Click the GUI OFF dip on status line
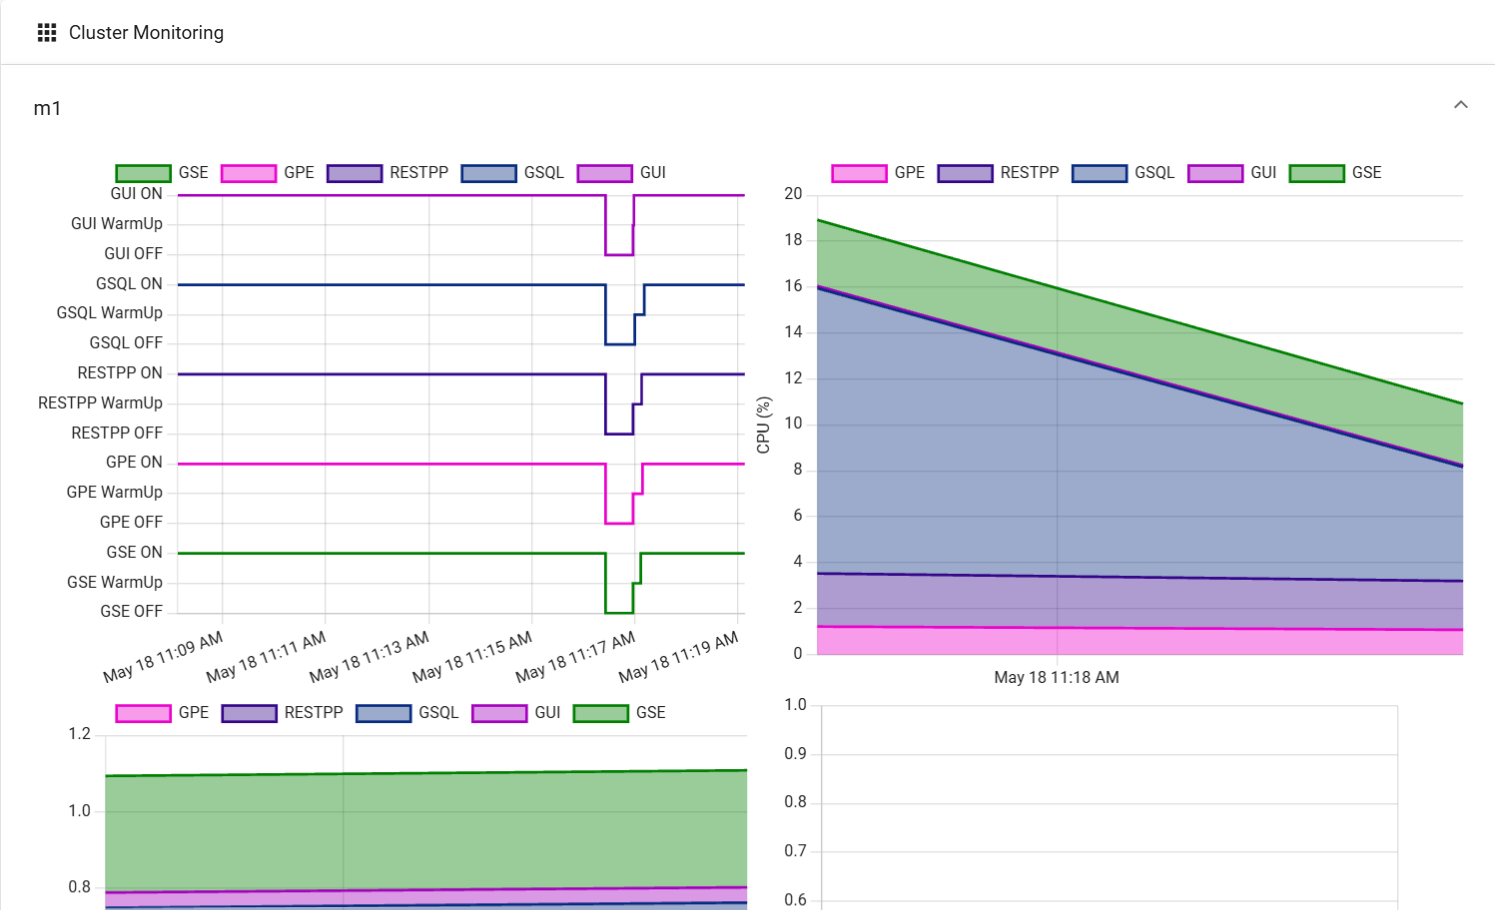Screen dimensions: 1495x910 619,254
